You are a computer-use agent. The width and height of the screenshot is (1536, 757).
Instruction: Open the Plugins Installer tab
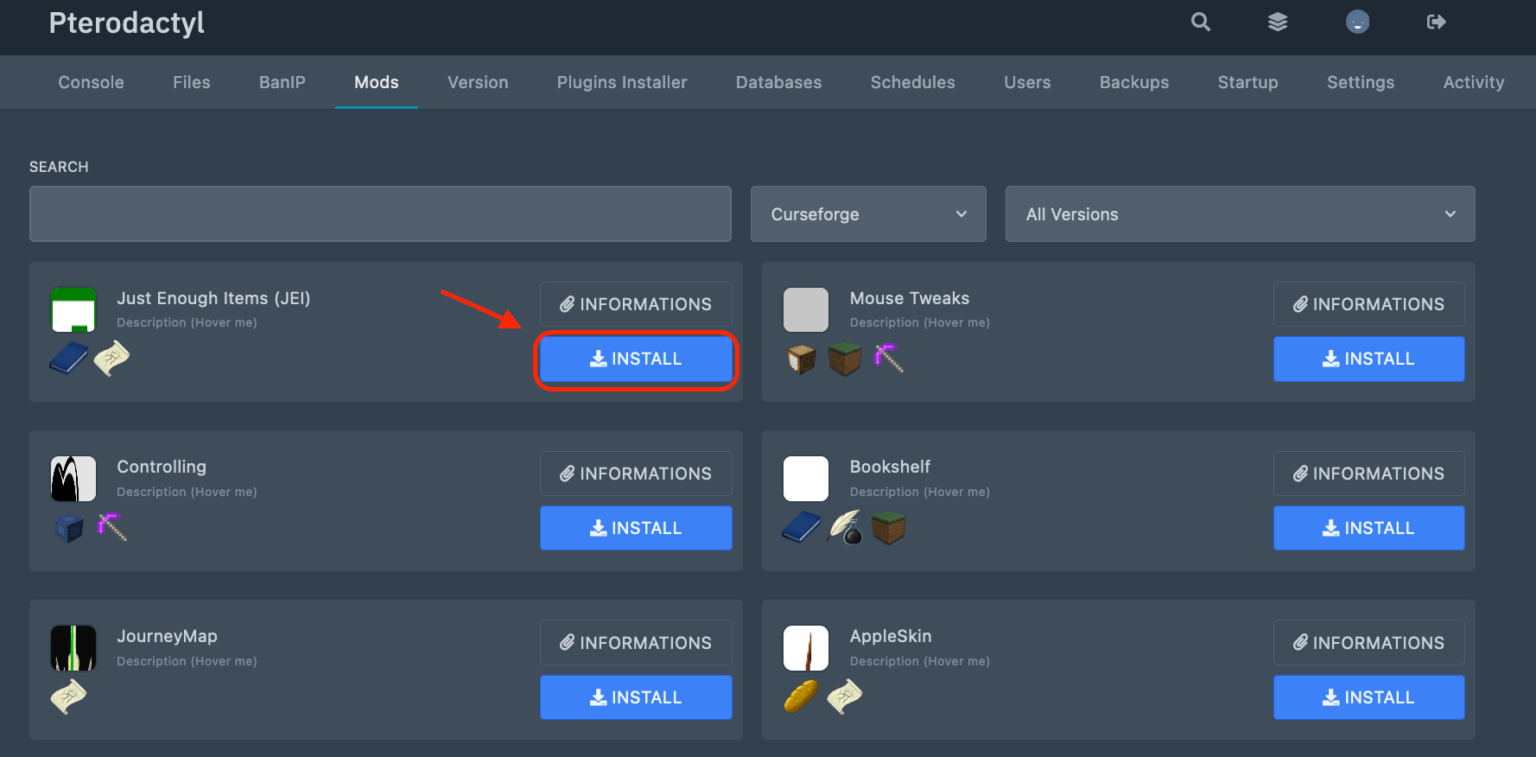621,82
